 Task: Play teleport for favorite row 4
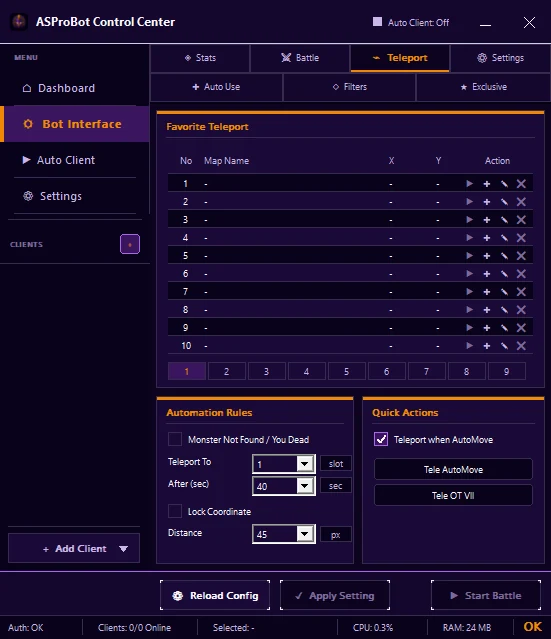(x=469, y=238)
